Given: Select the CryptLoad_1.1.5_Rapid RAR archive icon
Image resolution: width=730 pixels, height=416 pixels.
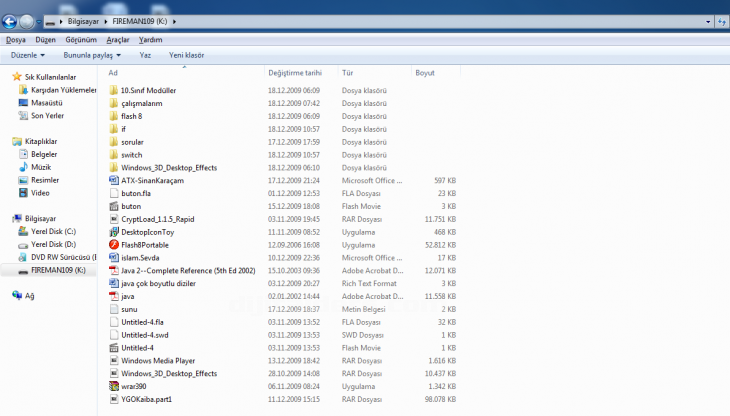Looking at the screenshot, I should [x=113, y=219].
